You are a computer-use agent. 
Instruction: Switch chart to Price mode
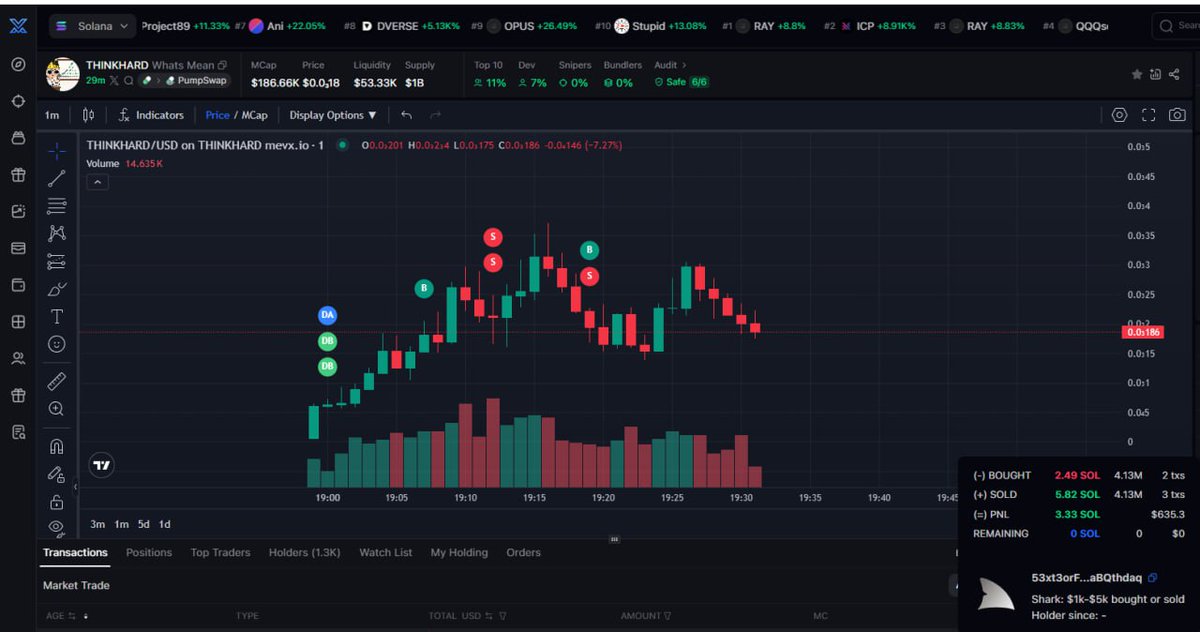(x=217, y=115)
